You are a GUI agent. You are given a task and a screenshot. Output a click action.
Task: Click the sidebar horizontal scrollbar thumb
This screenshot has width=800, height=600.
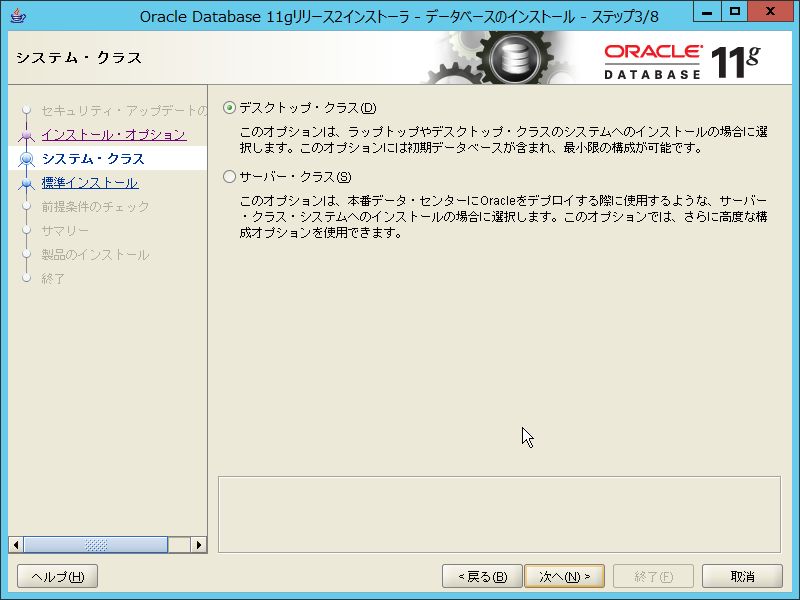[x=95, y=545]
